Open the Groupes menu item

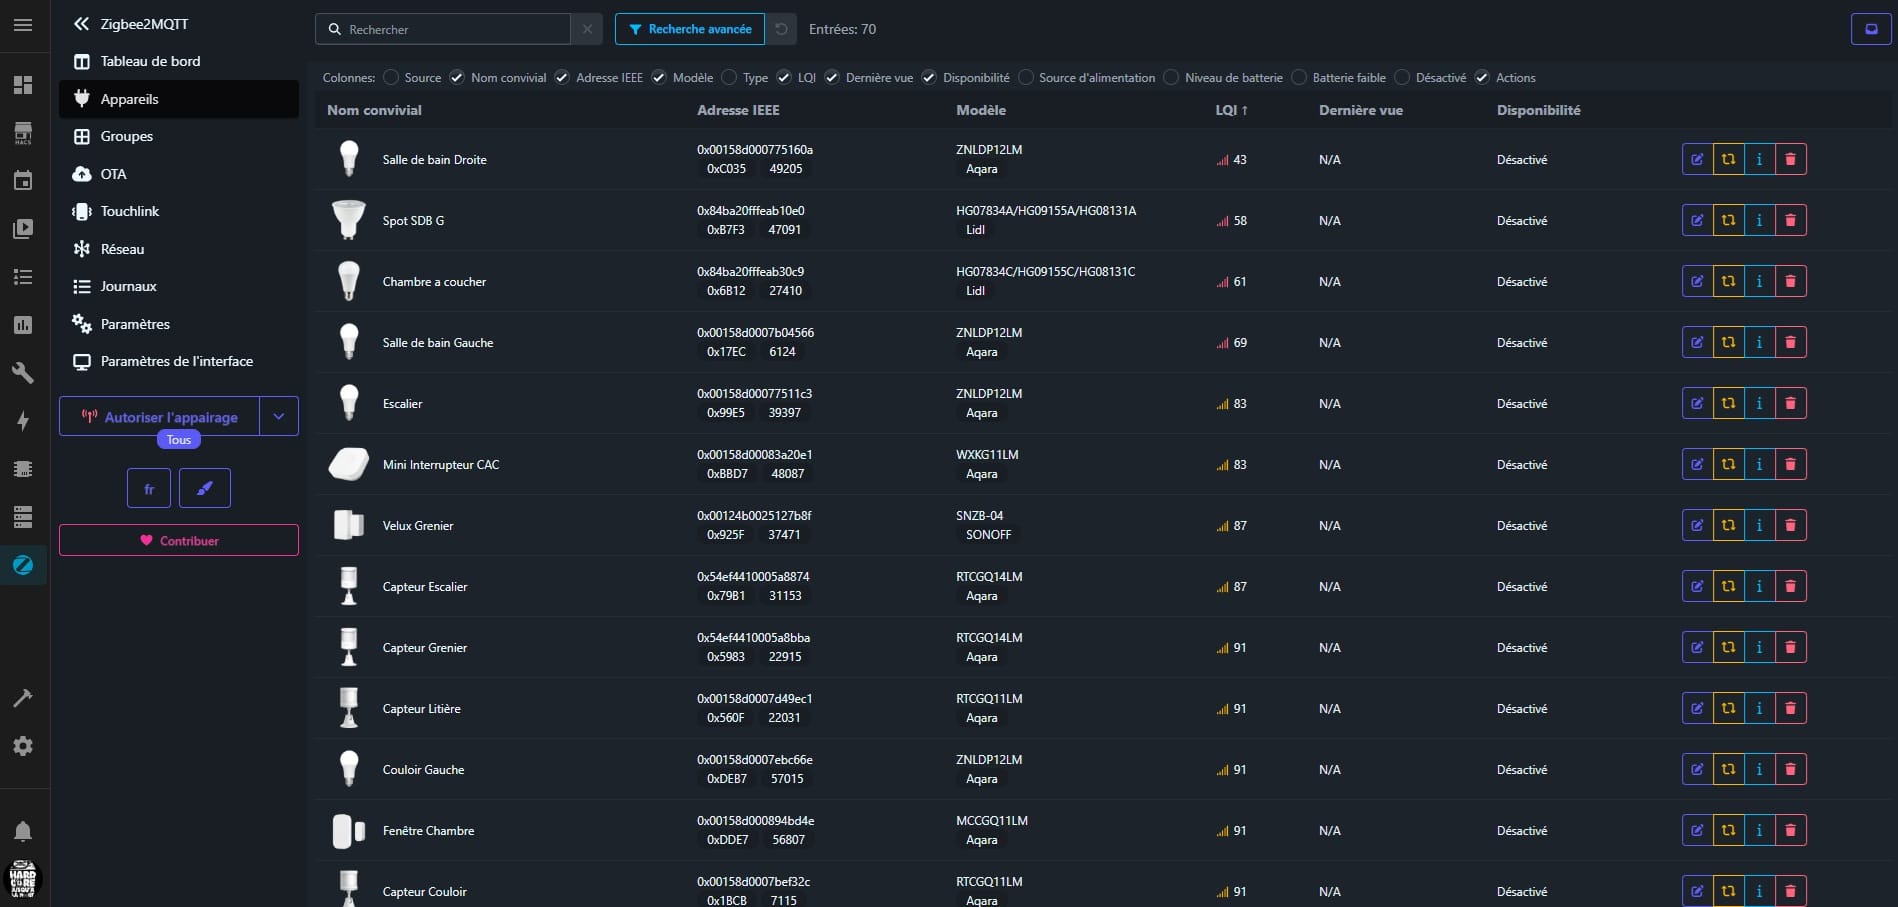[x=127, y=136]
